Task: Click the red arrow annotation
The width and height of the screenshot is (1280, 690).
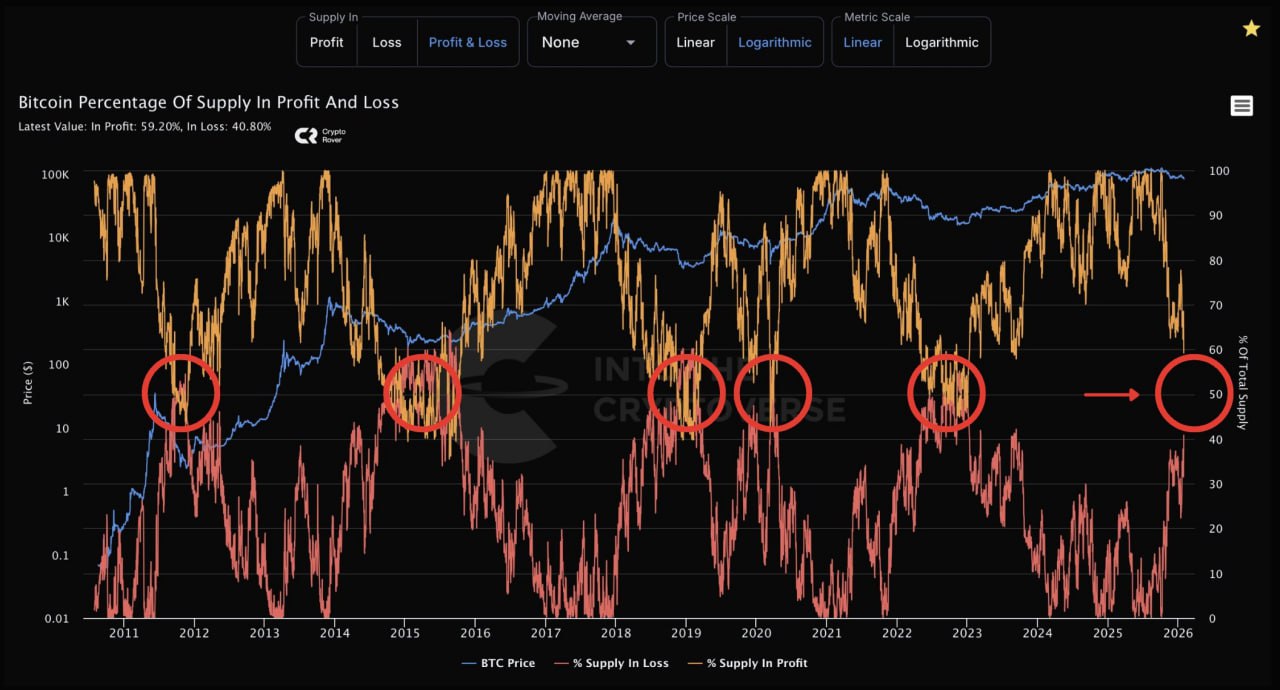Action: tap(1111, 395)
